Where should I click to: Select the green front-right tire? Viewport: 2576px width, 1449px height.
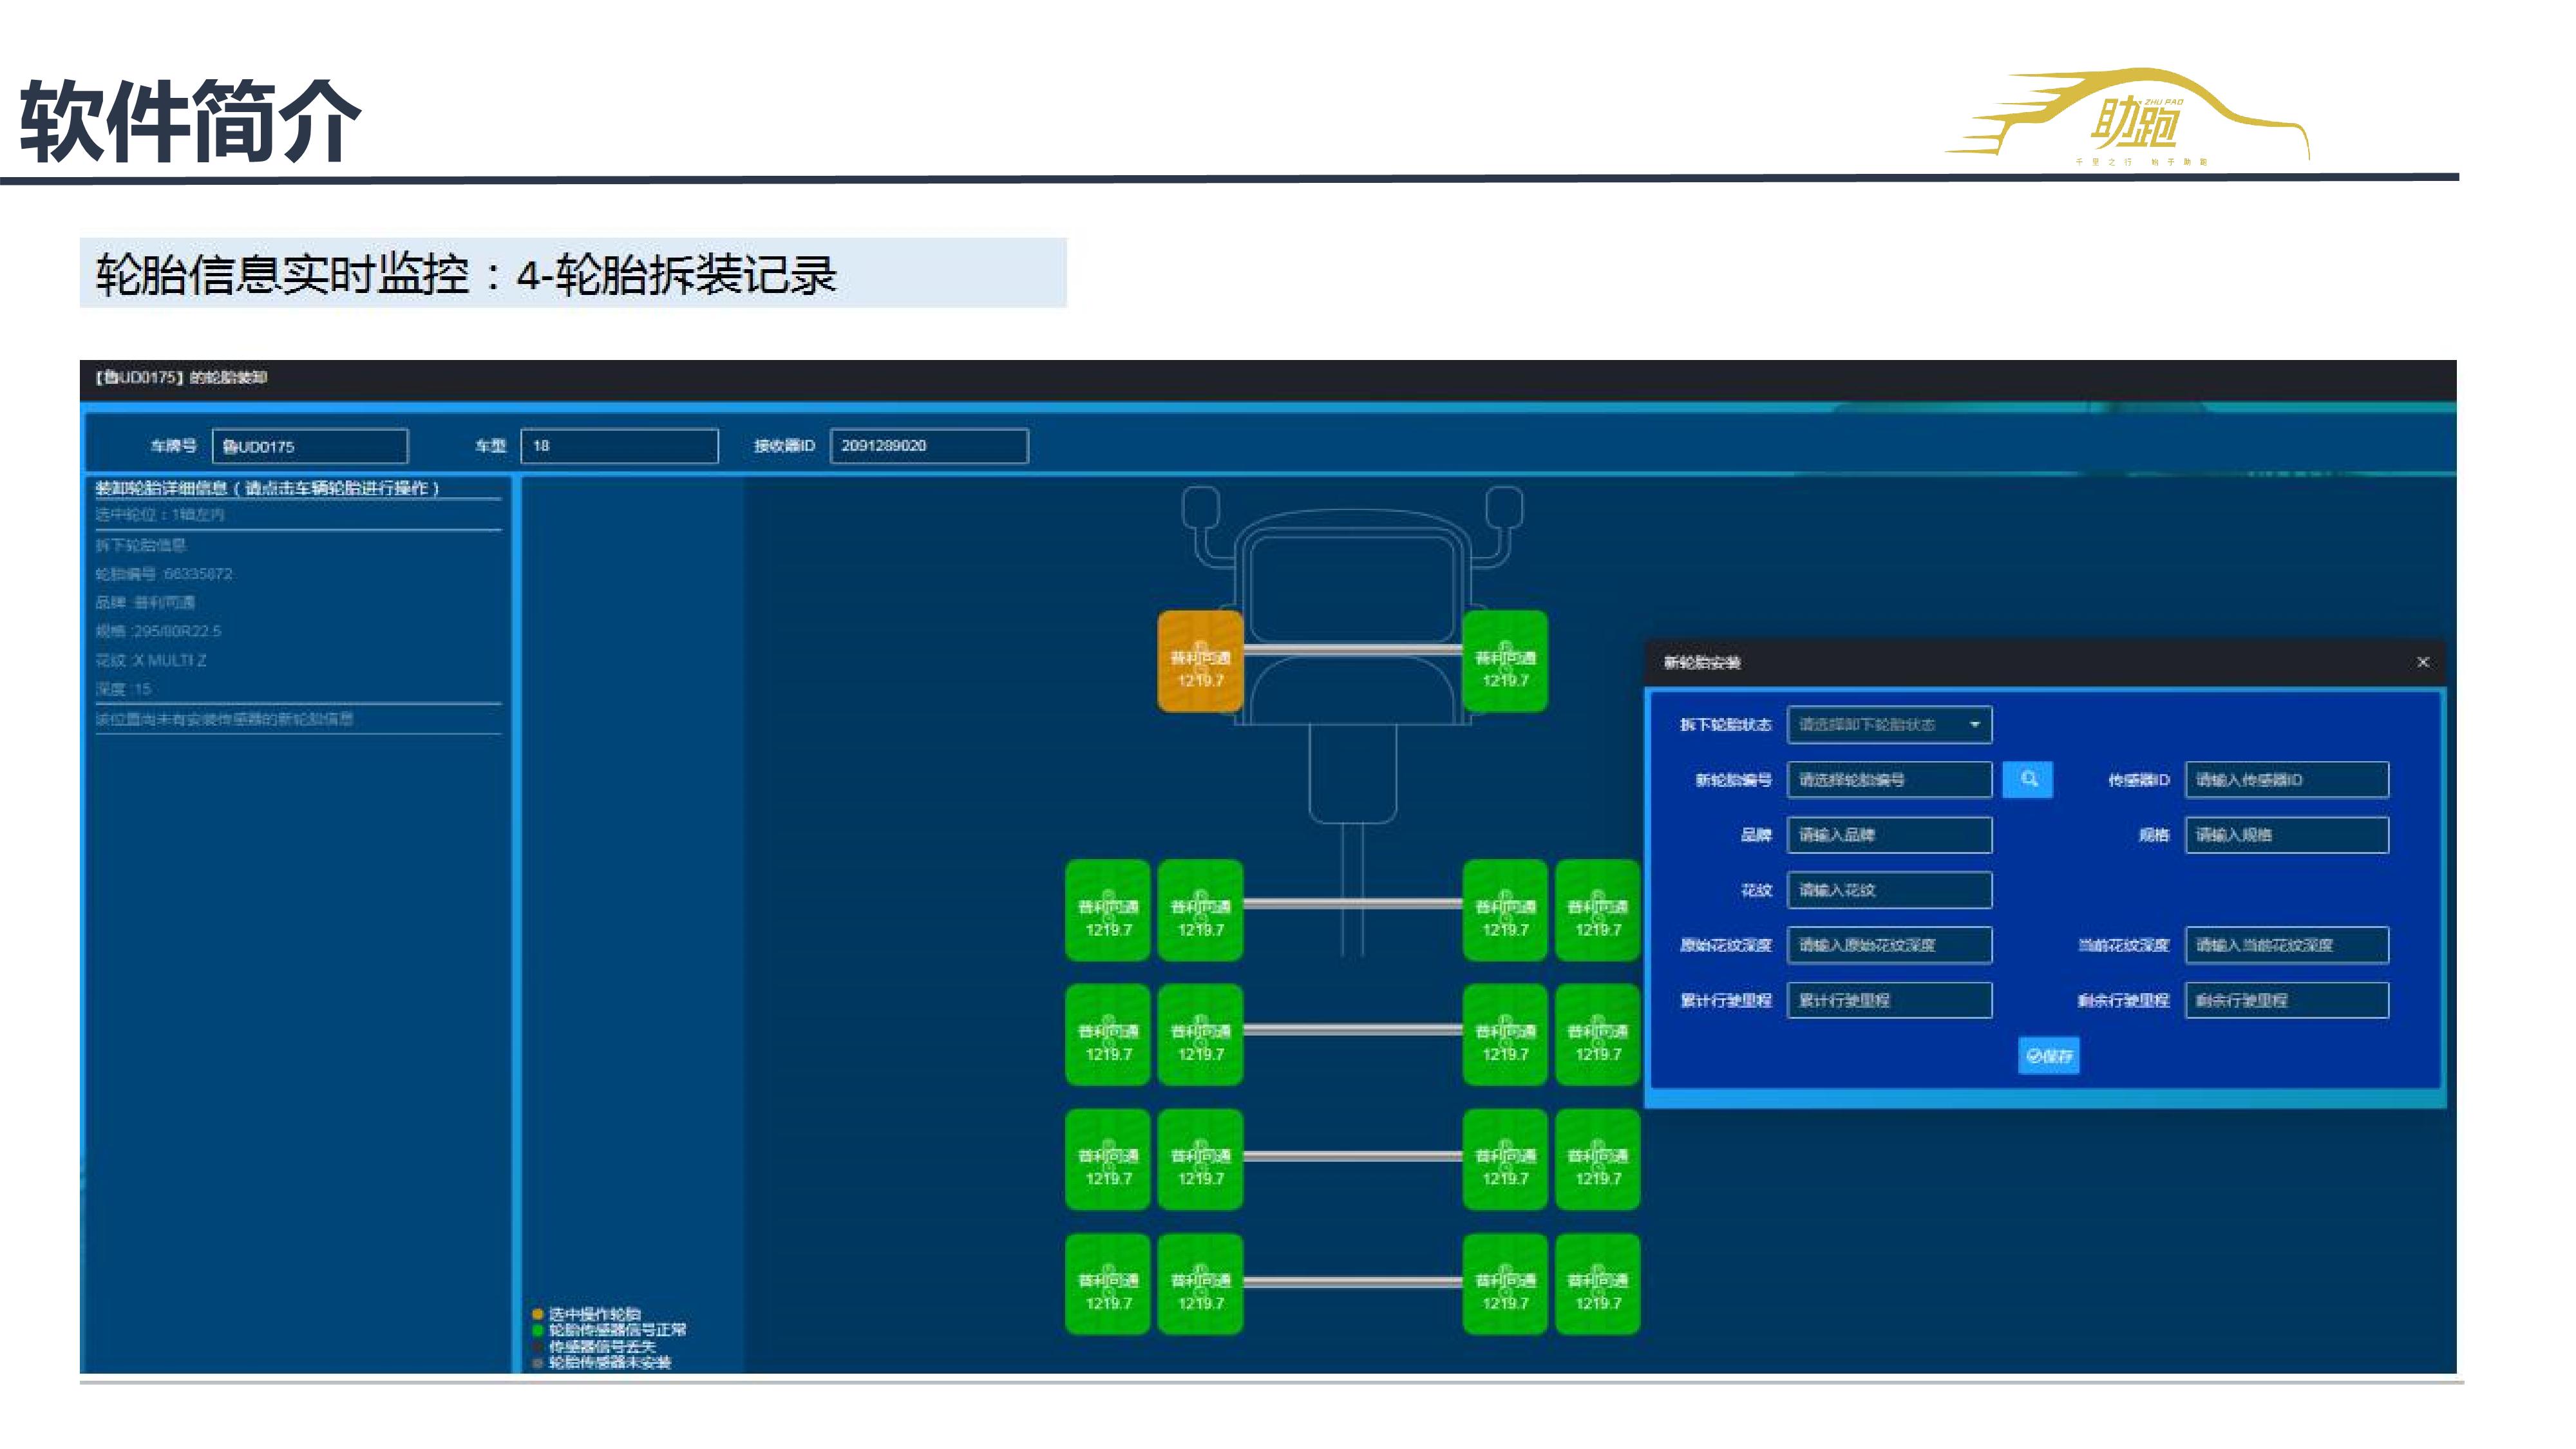click(x=1504, y=662)
